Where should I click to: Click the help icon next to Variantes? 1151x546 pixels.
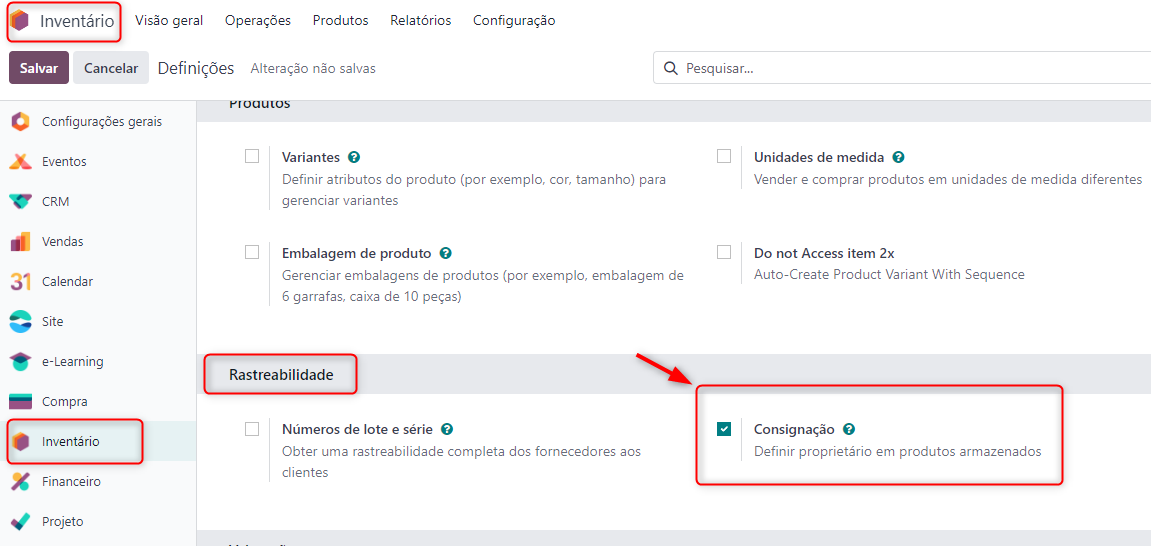(x=355, y=157)
